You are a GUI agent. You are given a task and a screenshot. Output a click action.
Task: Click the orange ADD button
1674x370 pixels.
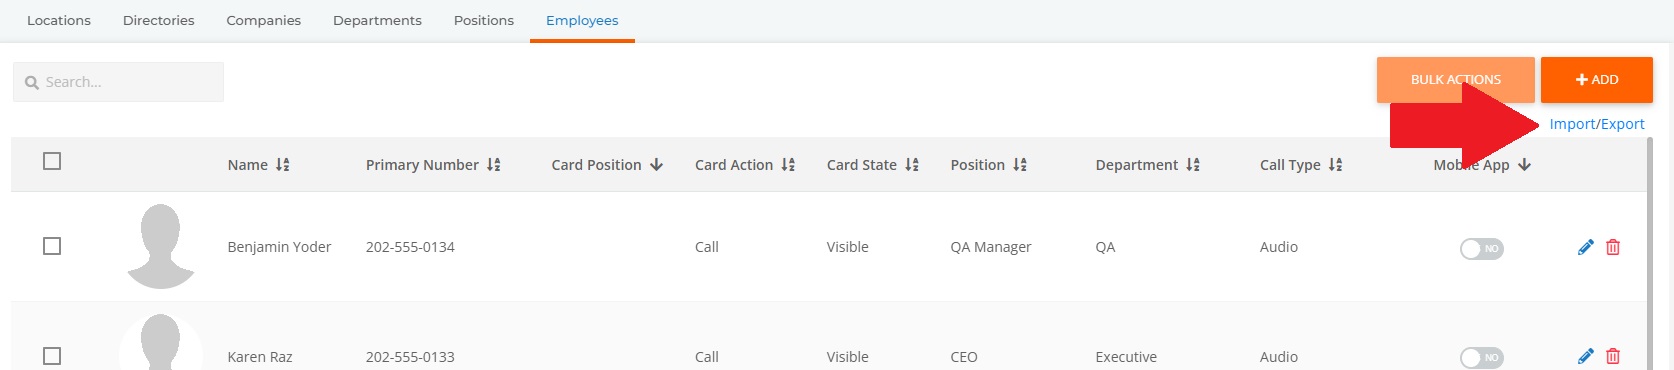(1596, 80)
